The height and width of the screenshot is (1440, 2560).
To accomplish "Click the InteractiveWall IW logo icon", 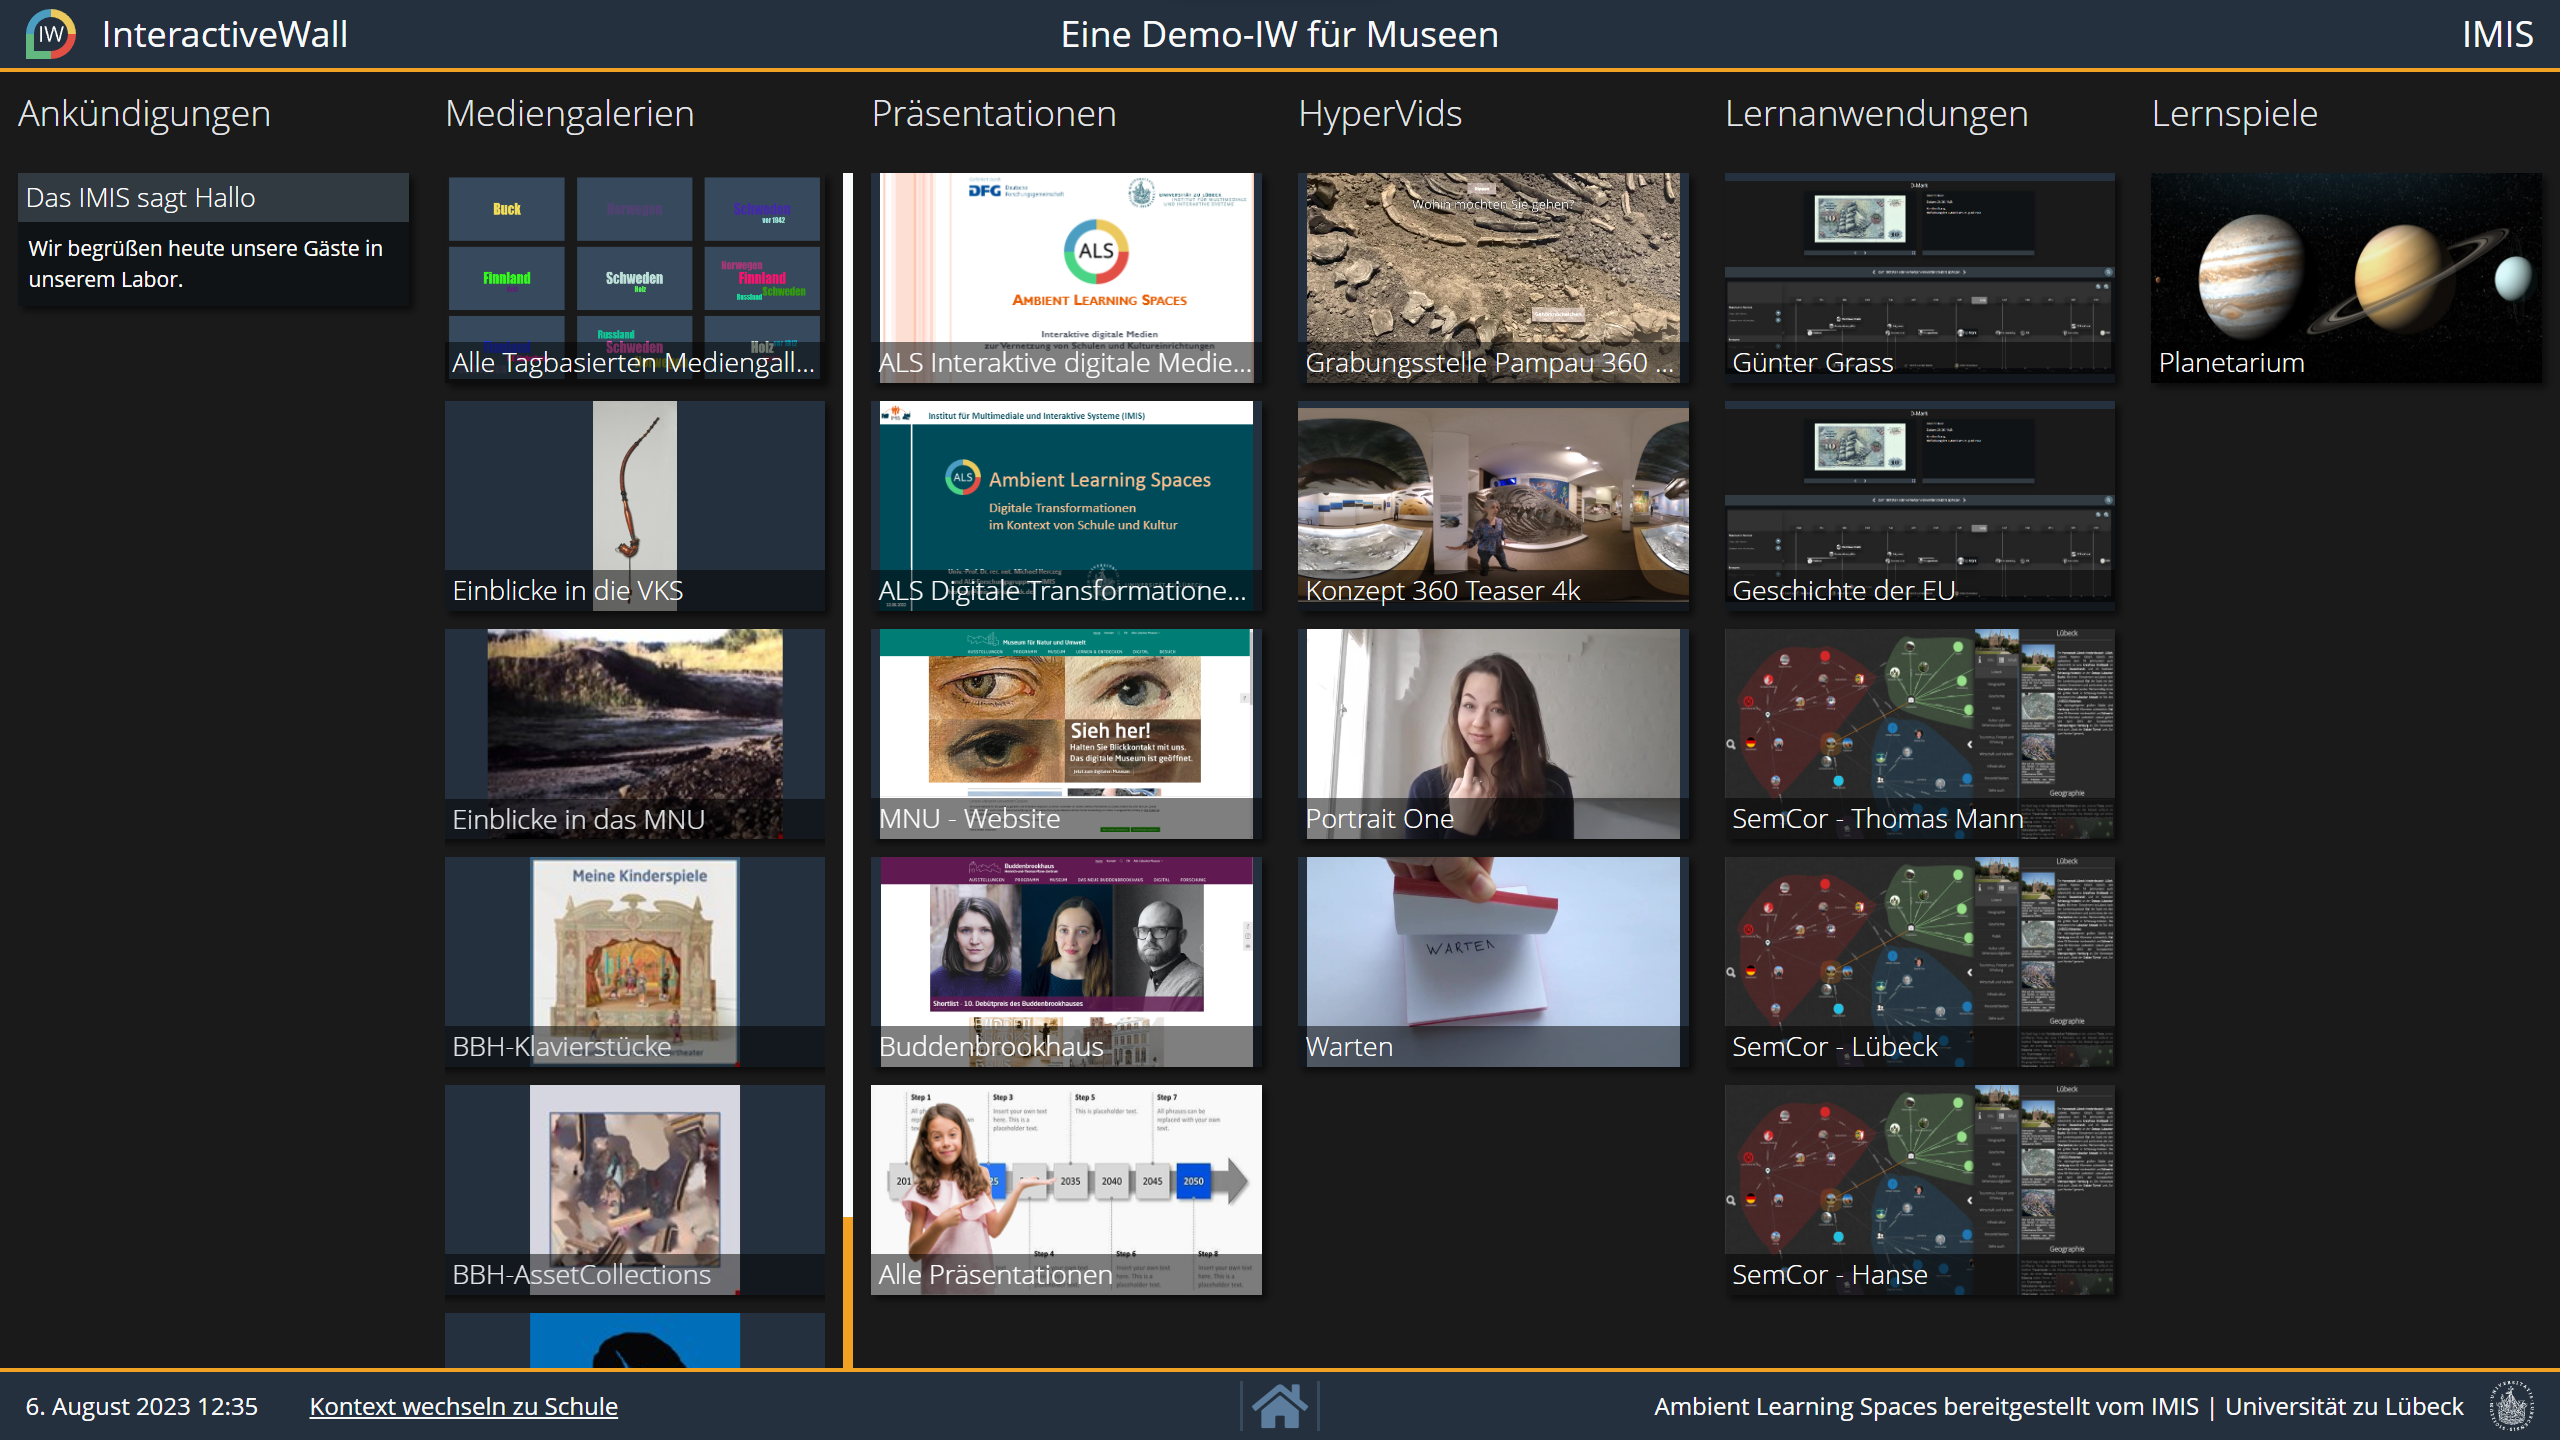I will click(x=51, y=34).
